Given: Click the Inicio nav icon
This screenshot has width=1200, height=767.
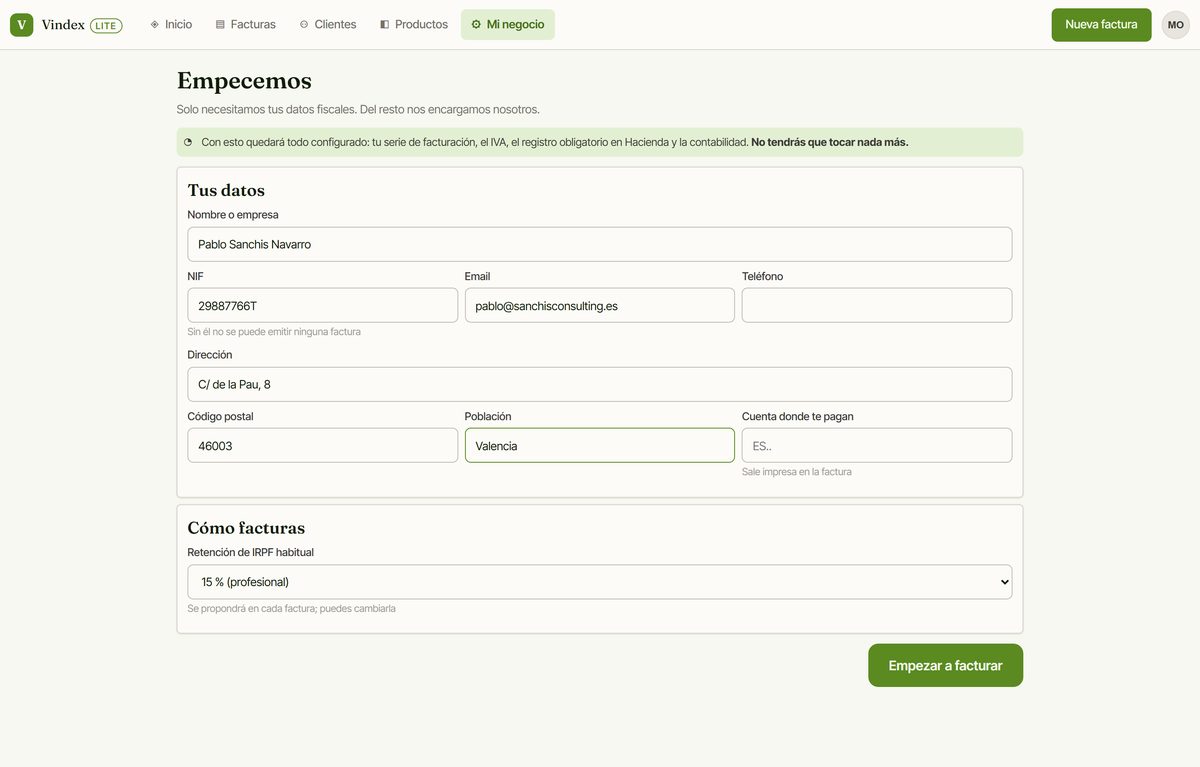Looking at the screenshot, I should point(155,25).
